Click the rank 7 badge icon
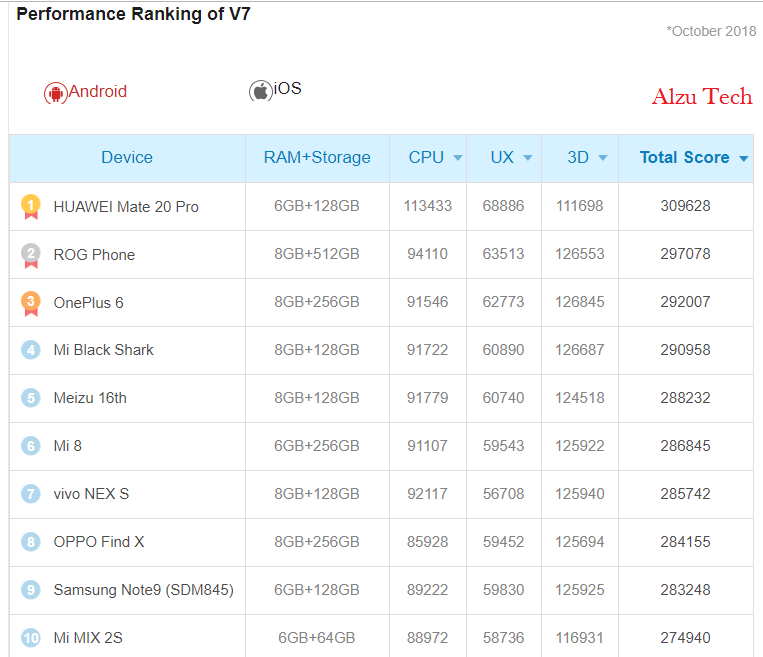763x657 pixels. (31, 494)
